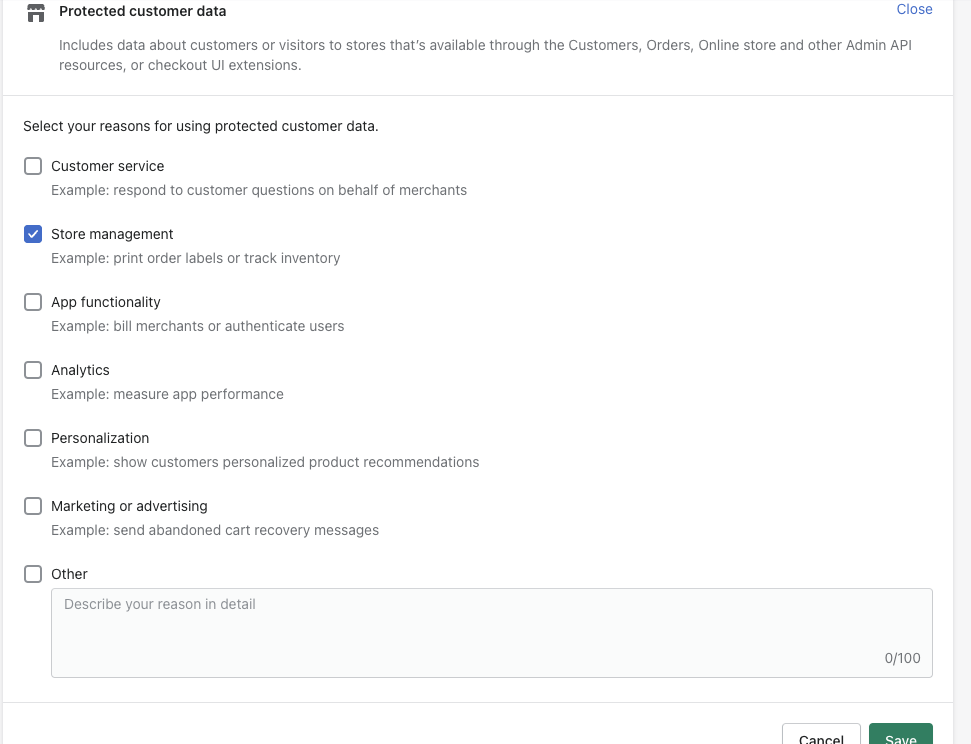Viewport: 971px width, 744px height.
Task: Save the selected data reasons
Action: 900,736
